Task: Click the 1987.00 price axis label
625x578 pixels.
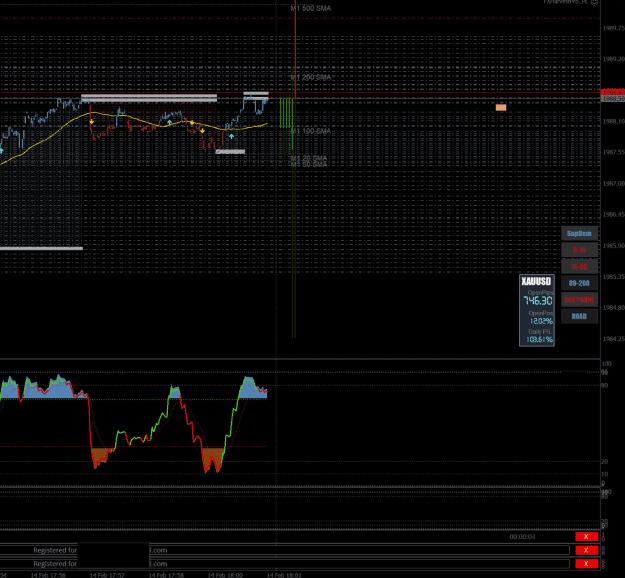Action: coord(613,183)
